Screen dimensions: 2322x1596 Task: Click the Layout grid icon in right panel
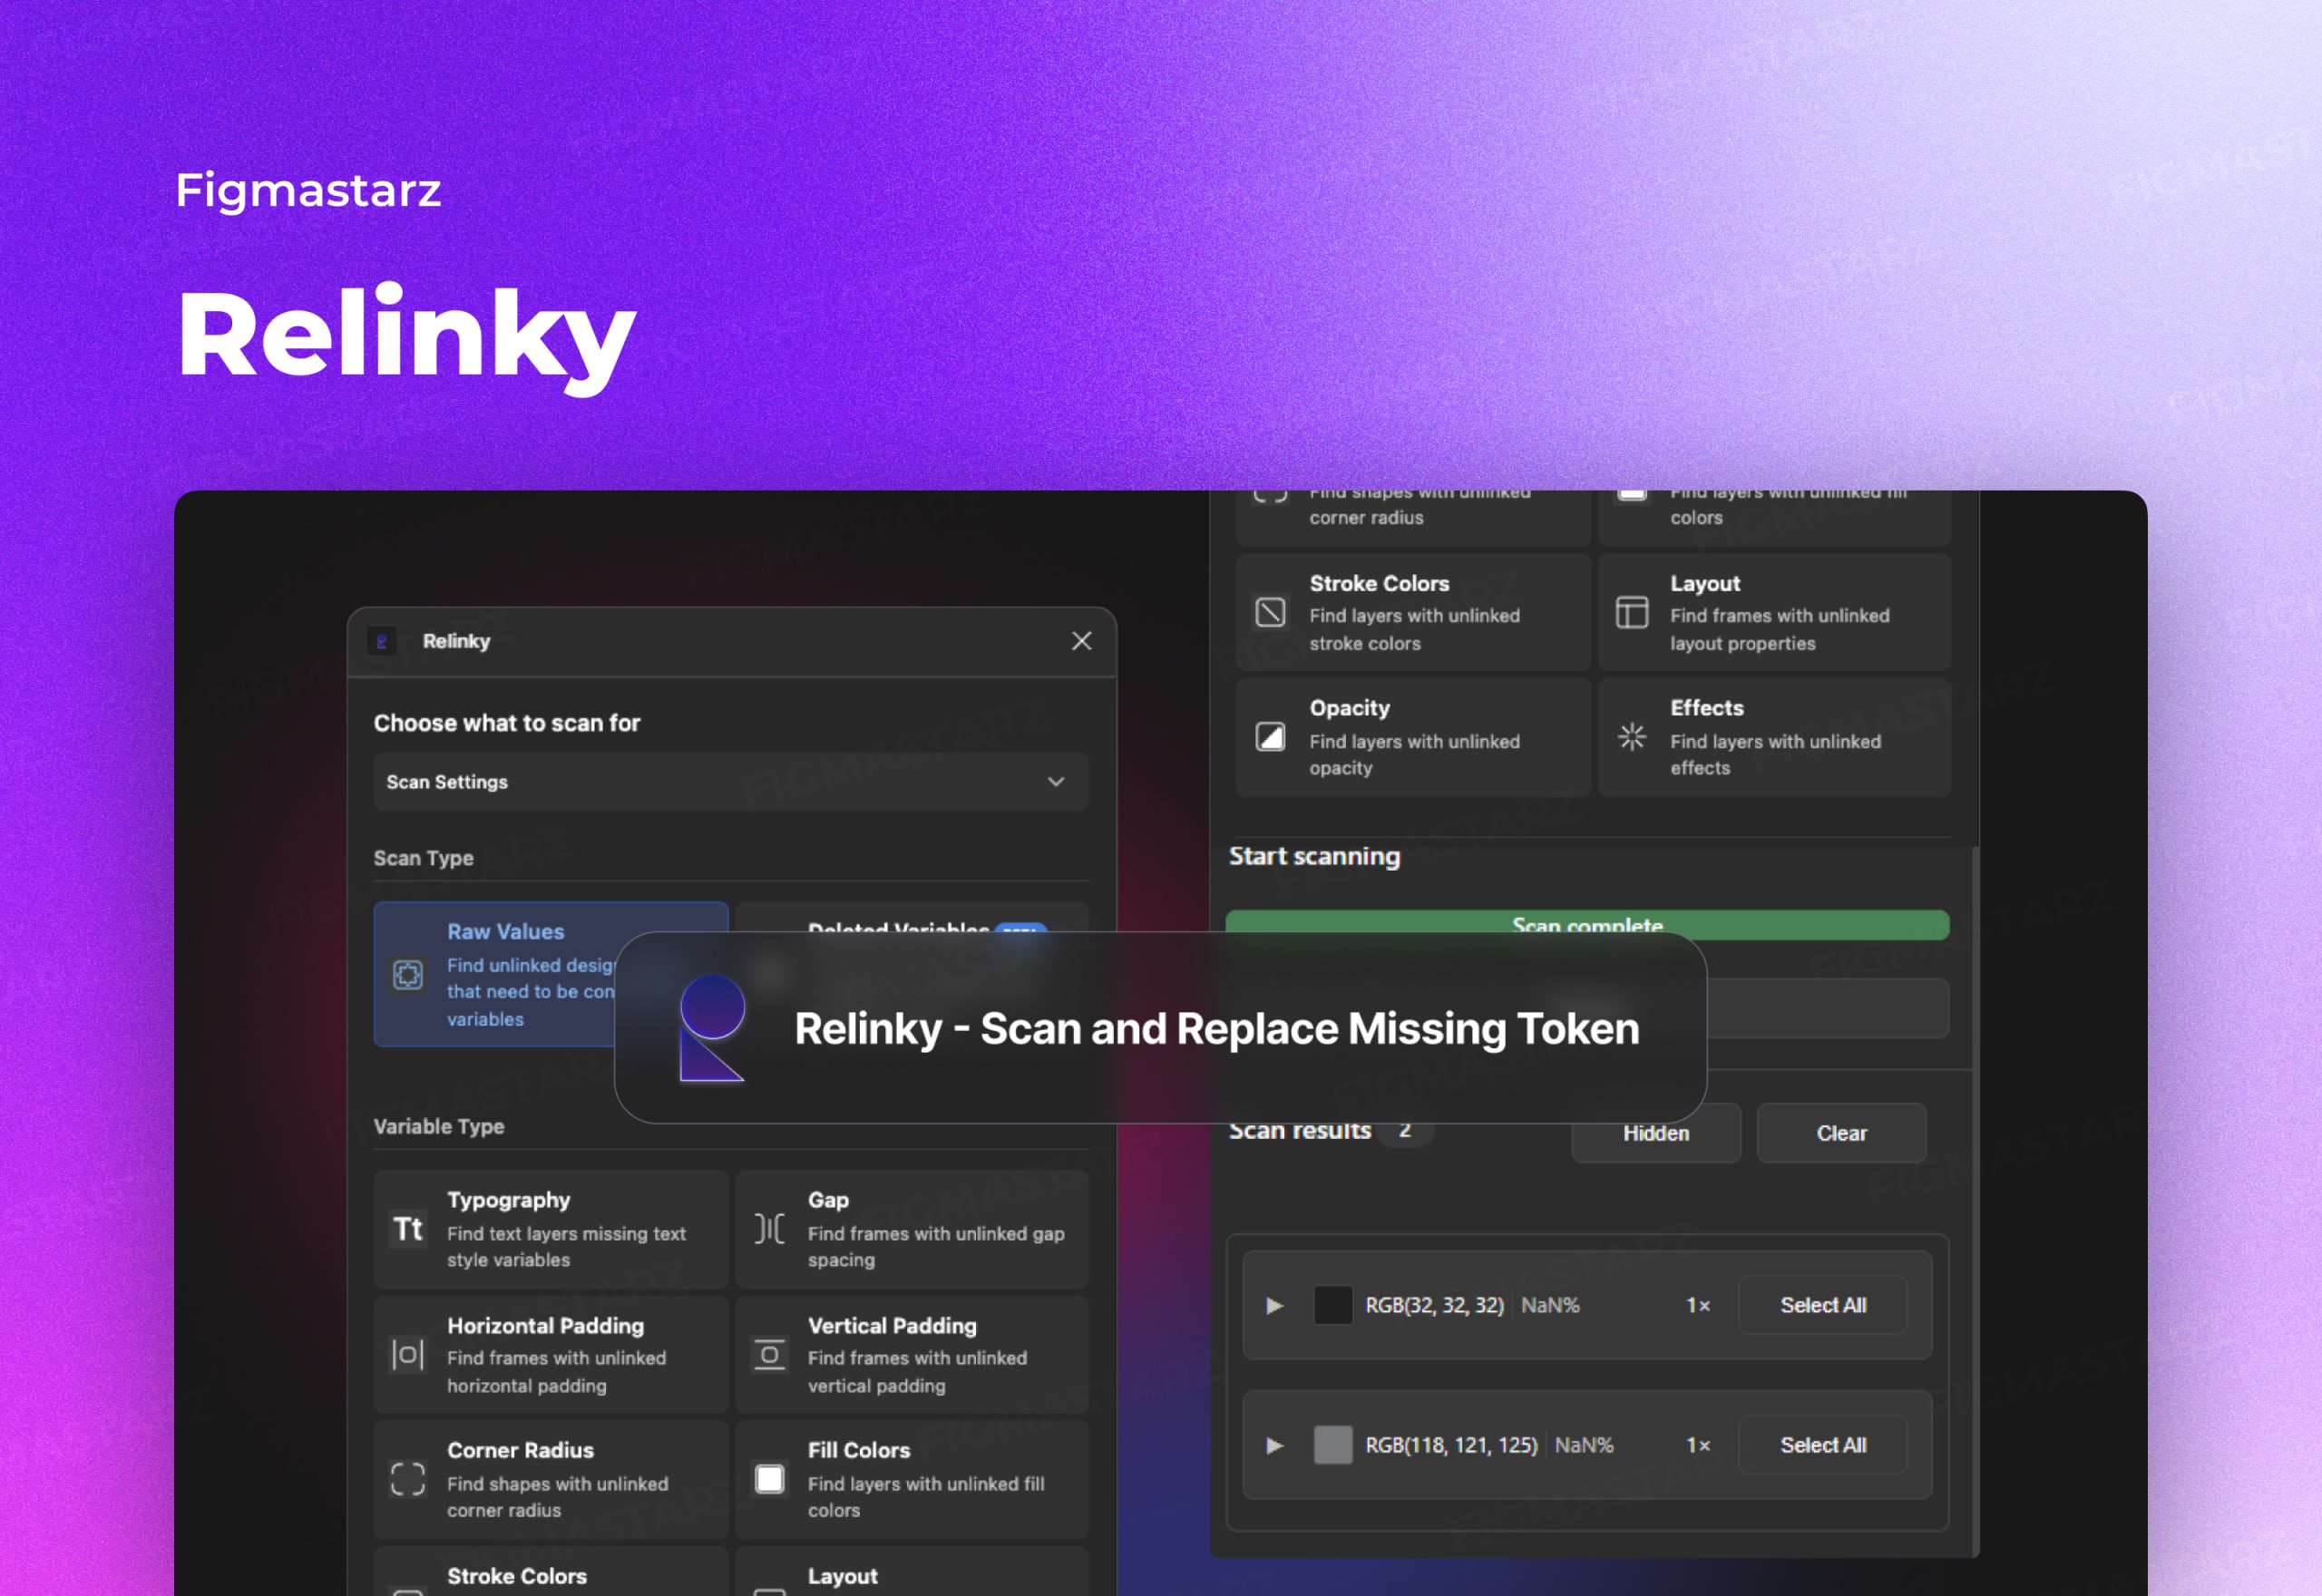click(1632, 612)
